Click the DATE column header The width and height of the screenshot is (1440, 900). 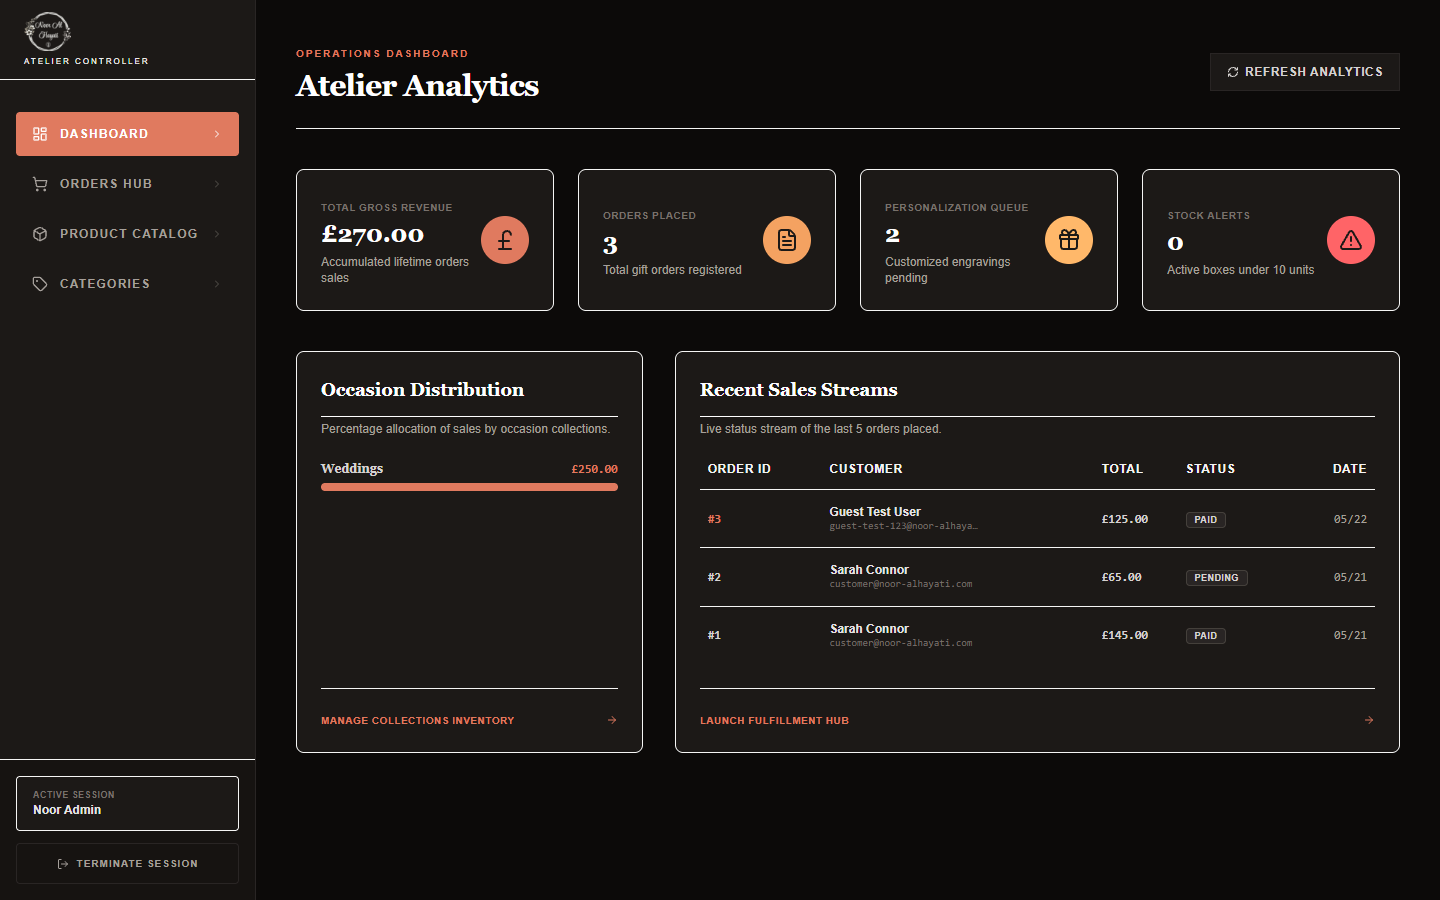(1350, 469)
